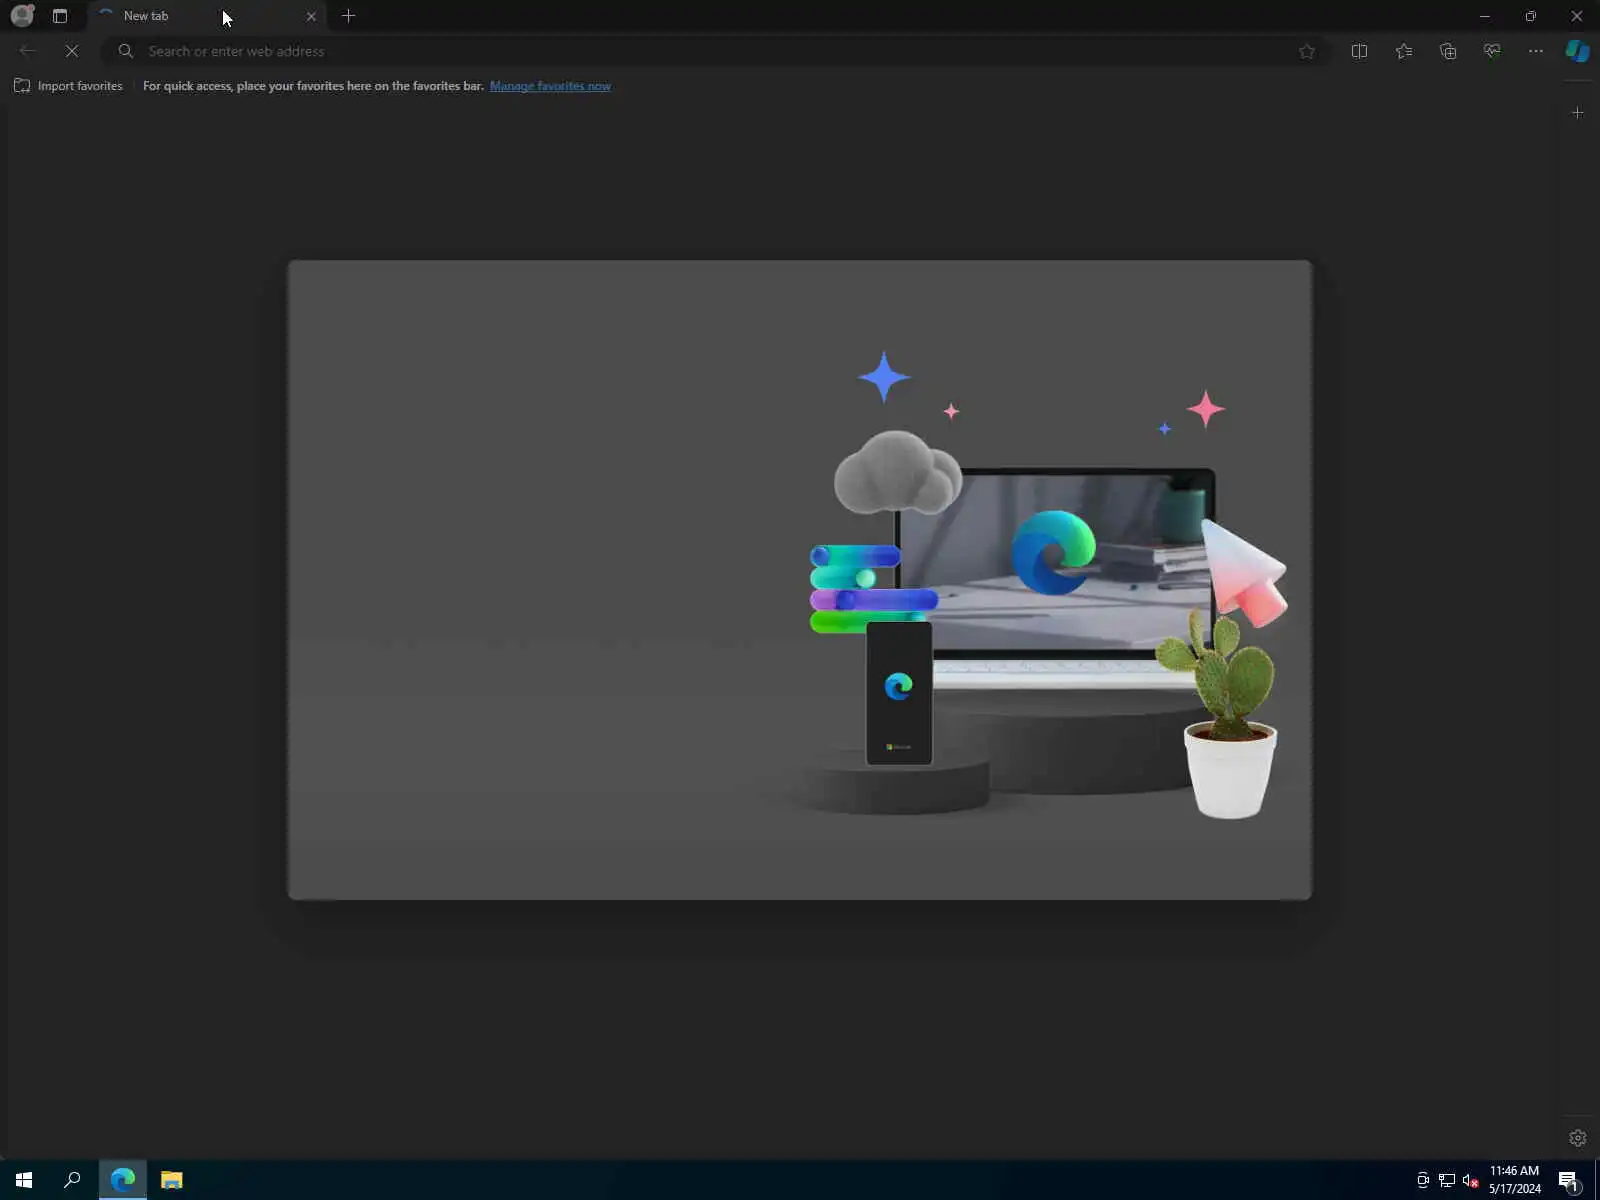
Task: Add this page to favorites star
Action: 1307,51
